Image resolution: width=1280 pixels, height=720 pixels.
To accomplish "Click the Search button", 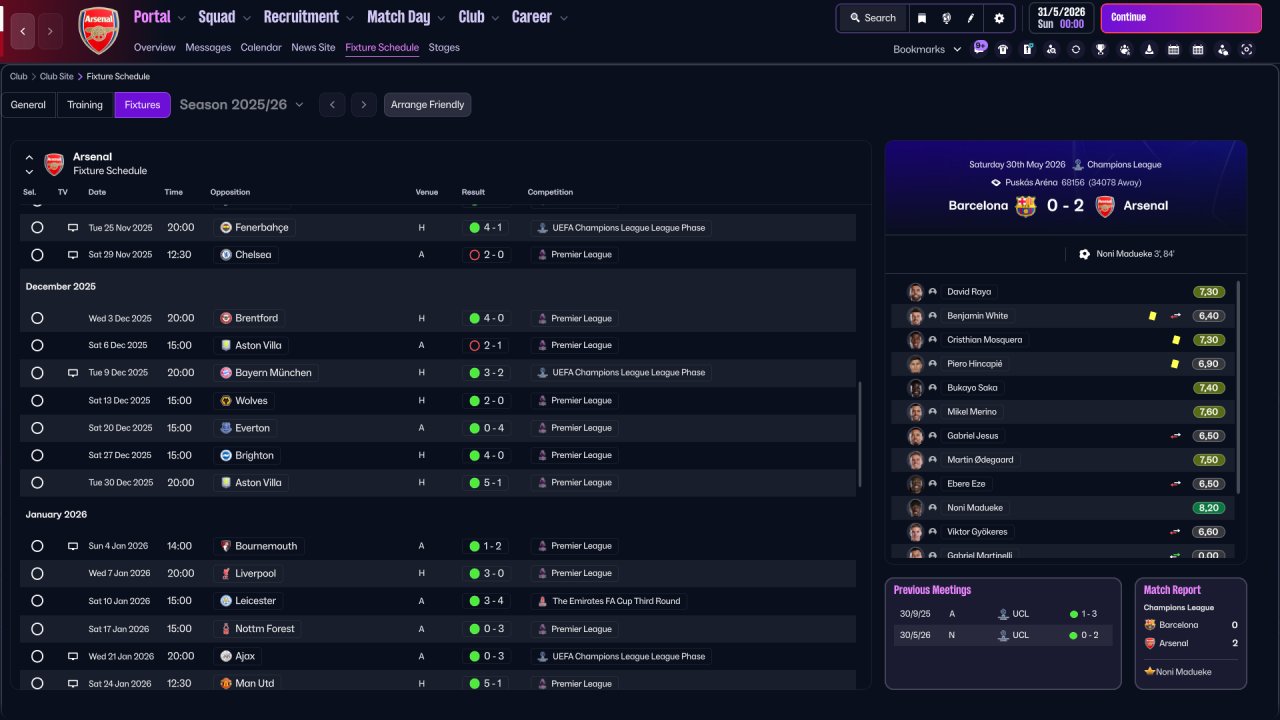I will (873, 18).
